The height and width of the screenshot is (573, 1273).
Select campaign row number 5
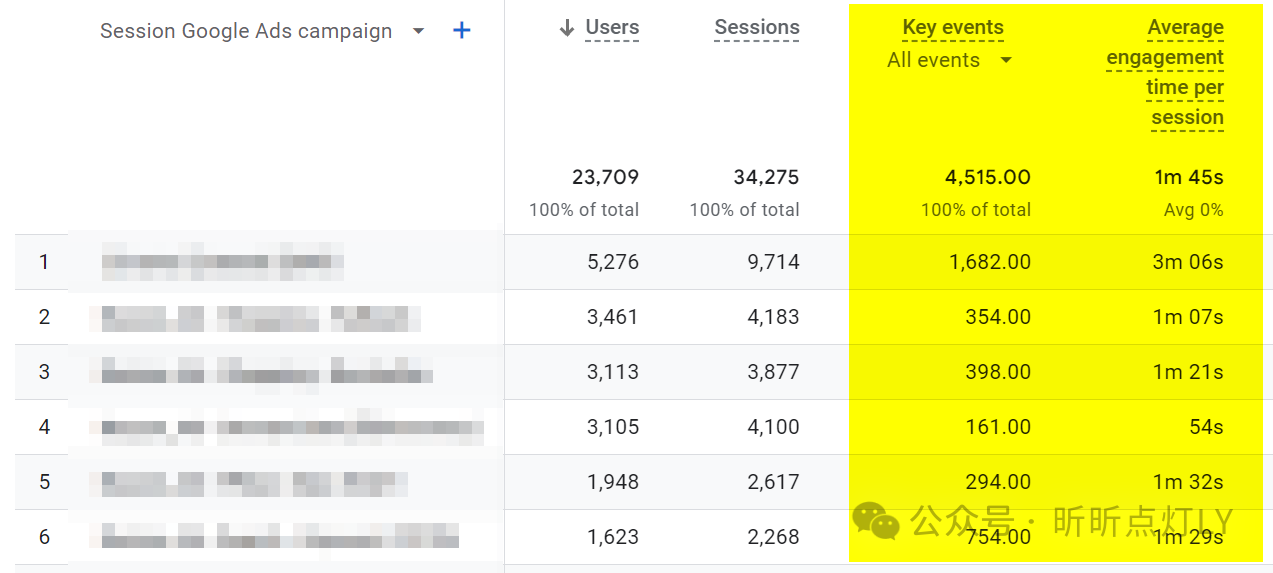coord(254,483)
